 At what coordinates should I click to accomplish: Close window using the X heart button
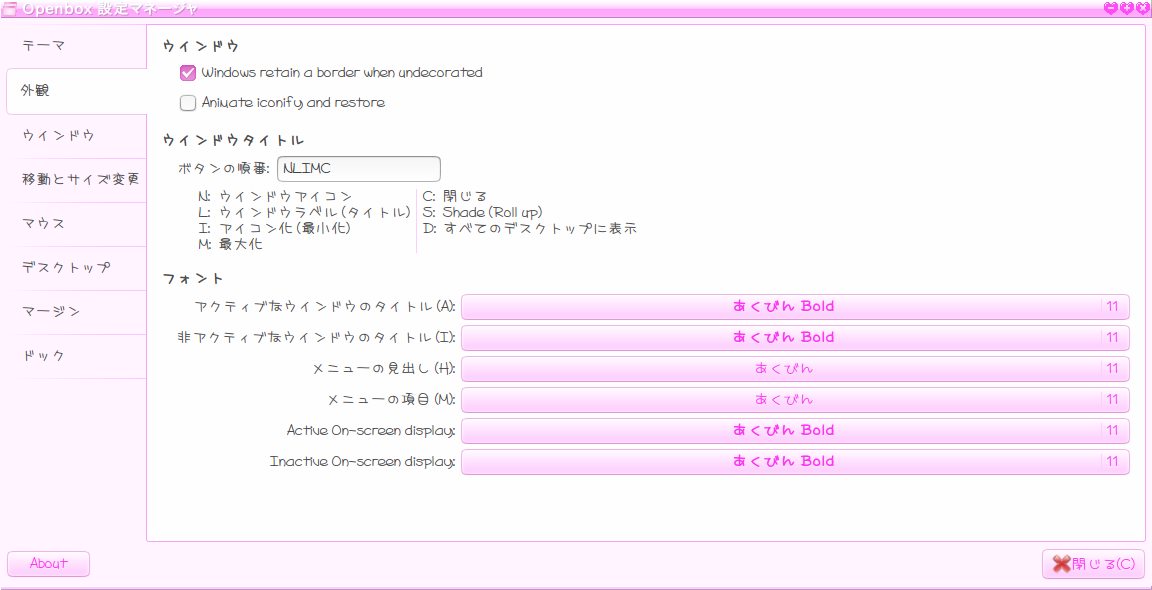click(x=1141, y=9)
